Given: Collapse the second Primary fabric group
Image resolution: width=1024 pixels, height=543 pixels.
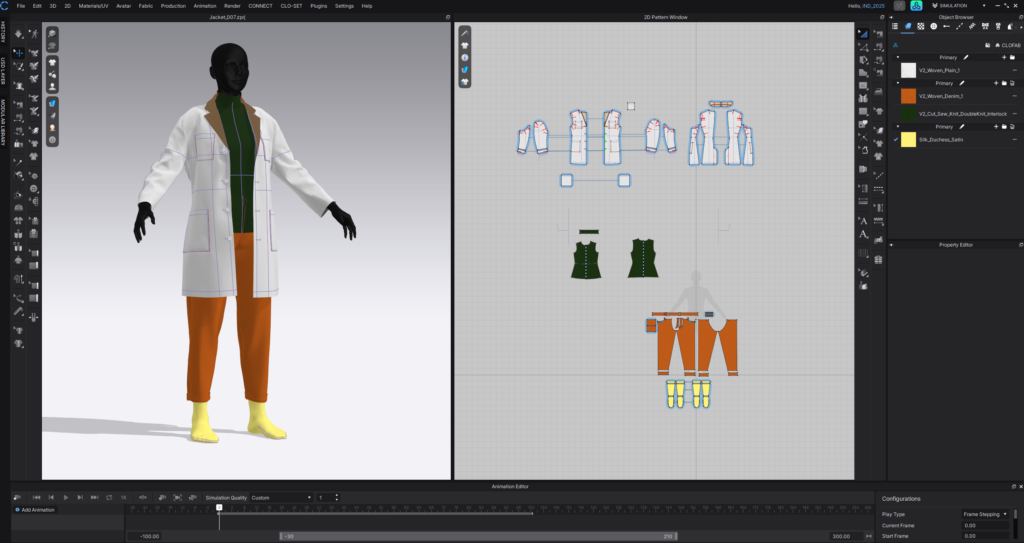Looking at the screenshot, I should pos(897,84).
